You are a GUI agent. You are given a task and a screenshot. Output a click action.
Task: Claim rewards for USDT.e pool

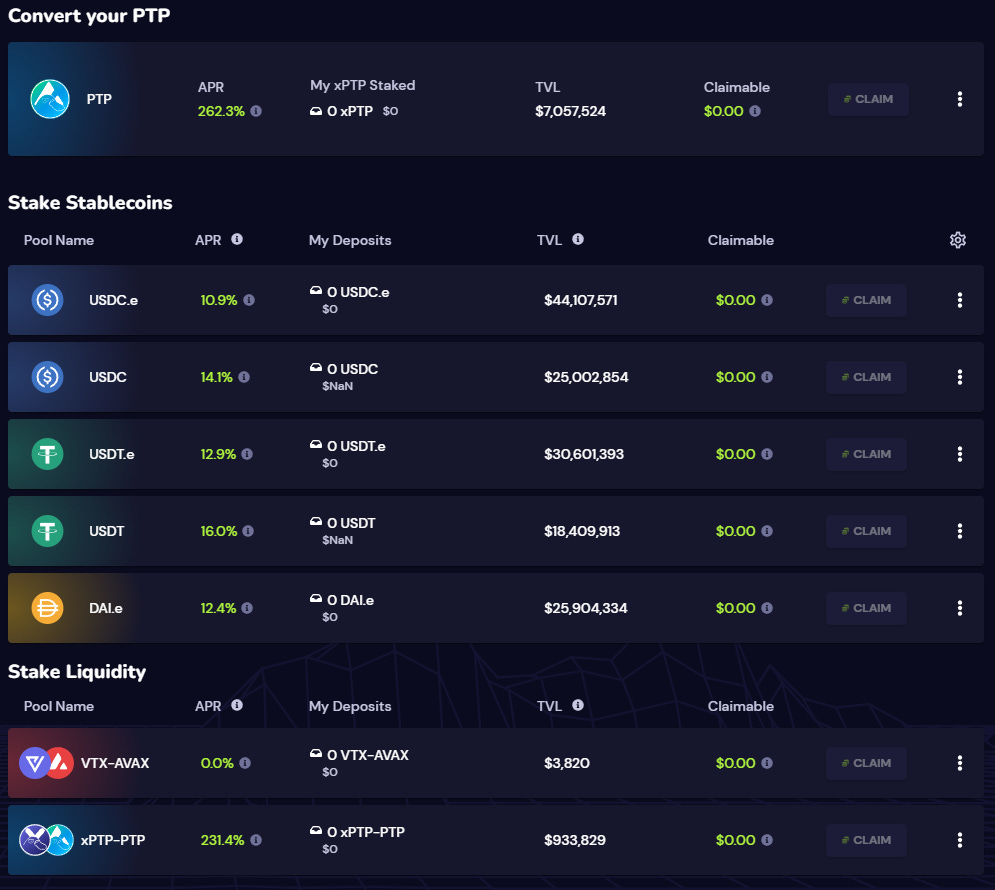(866, 454)
